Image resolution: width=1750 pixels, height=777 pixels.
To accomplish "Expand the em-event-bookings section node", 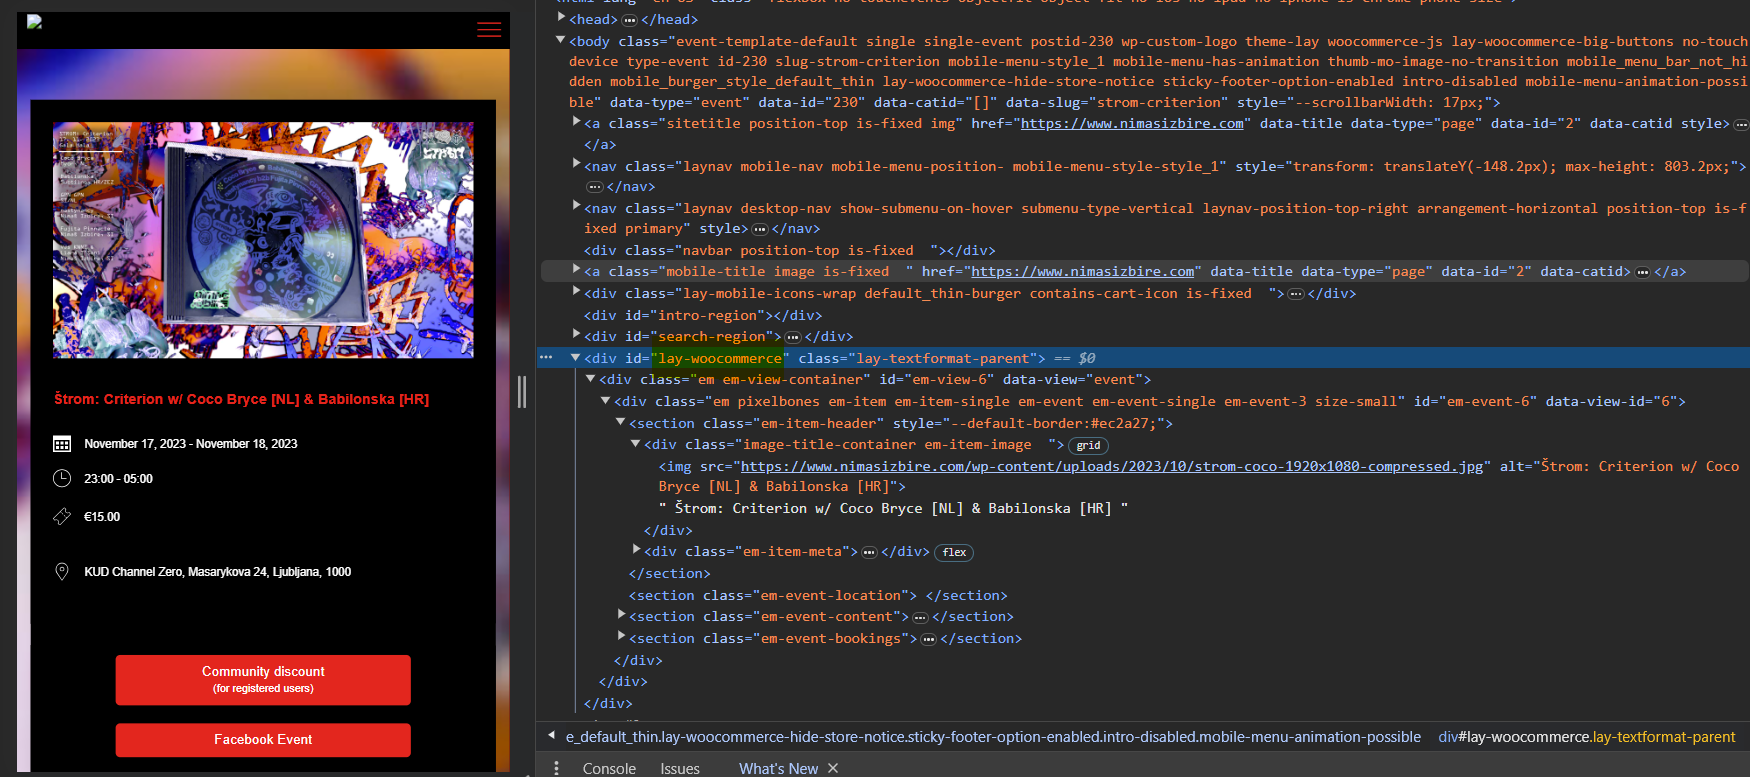I will [621, 637].
